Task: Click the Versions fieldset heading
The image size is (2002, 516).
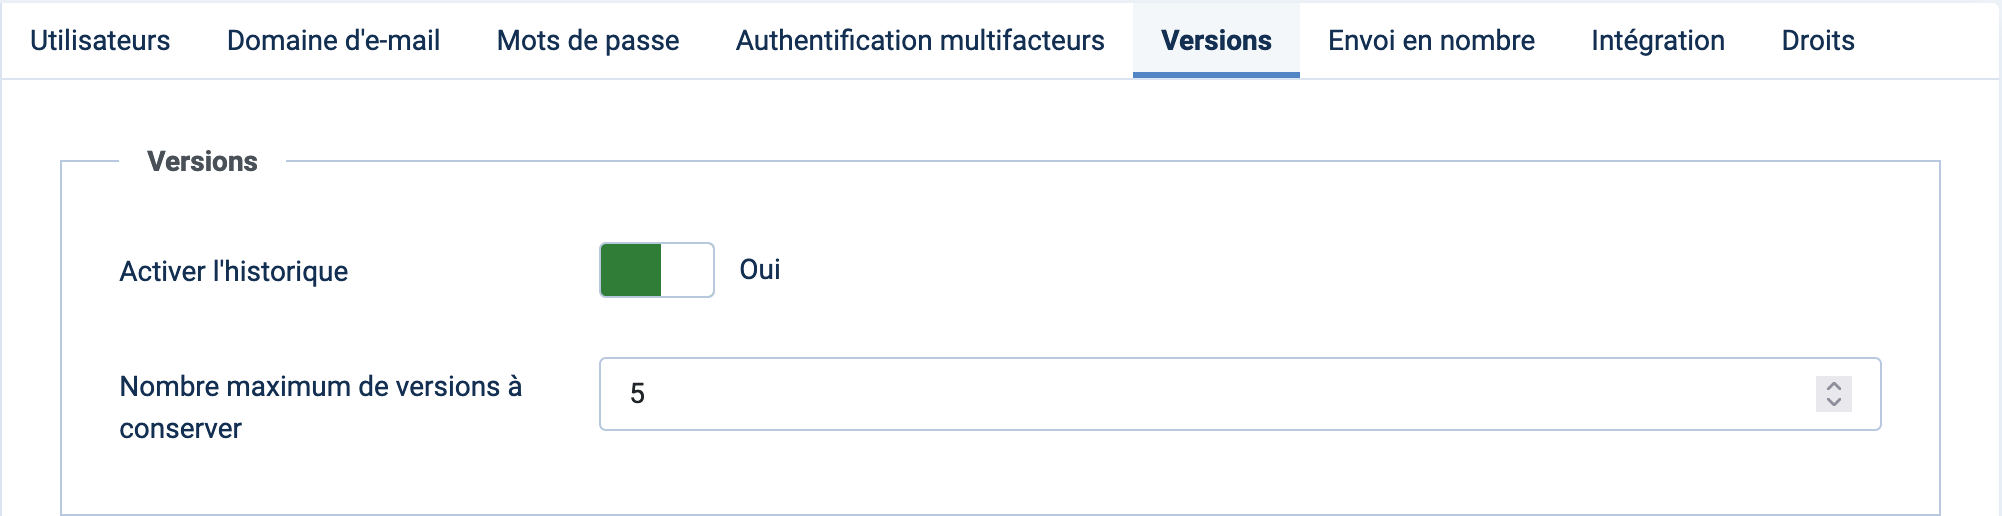Action: [202, 161]
